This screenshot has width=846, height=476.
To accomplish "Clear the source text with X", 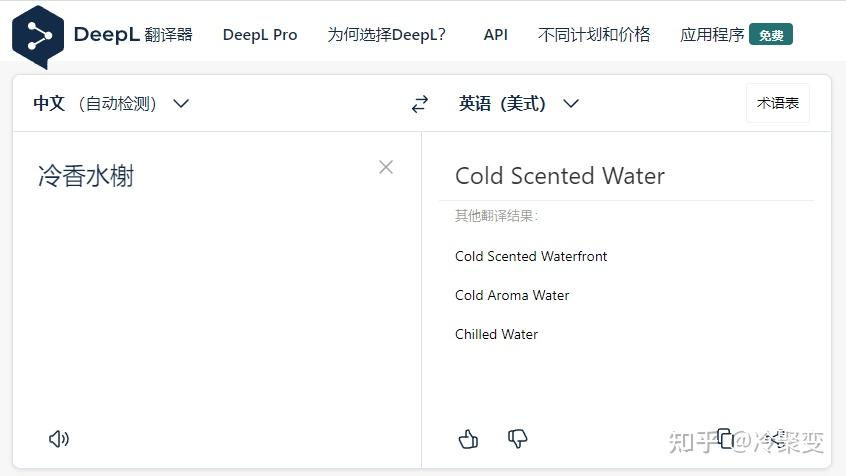I will [x=386, y=167].
